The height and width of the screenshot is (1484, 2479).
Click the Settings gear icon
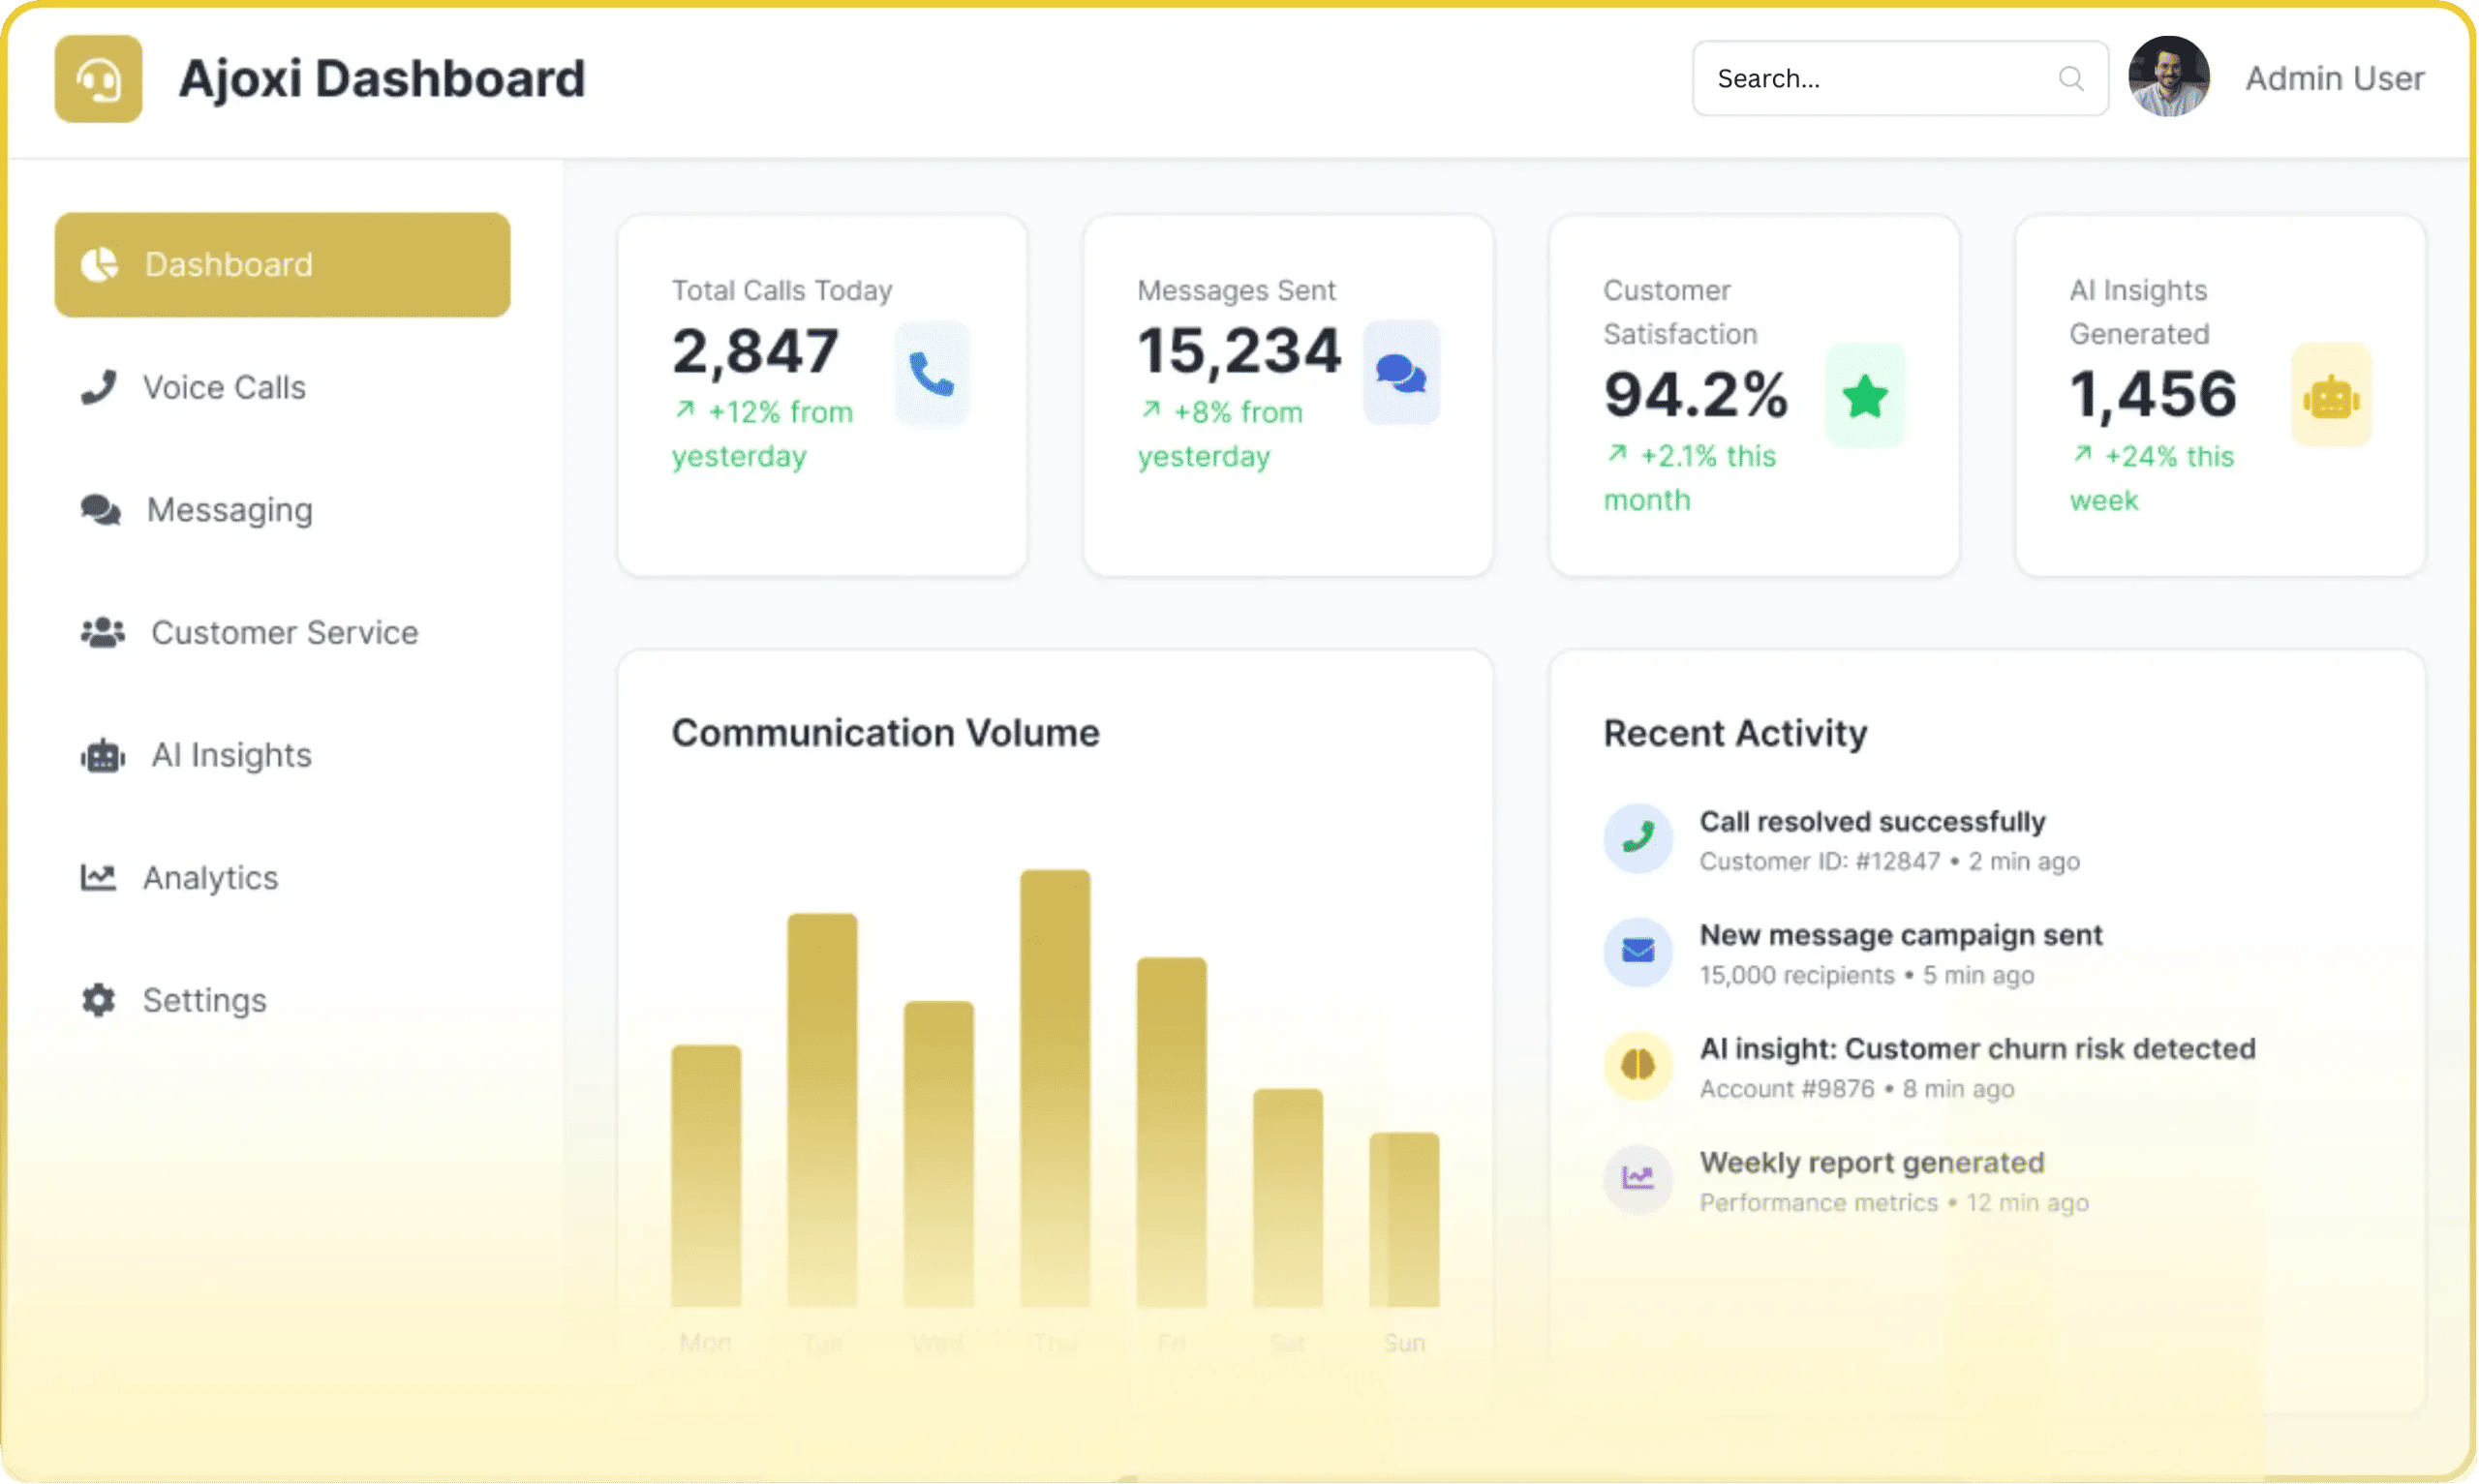[98, 1001]
